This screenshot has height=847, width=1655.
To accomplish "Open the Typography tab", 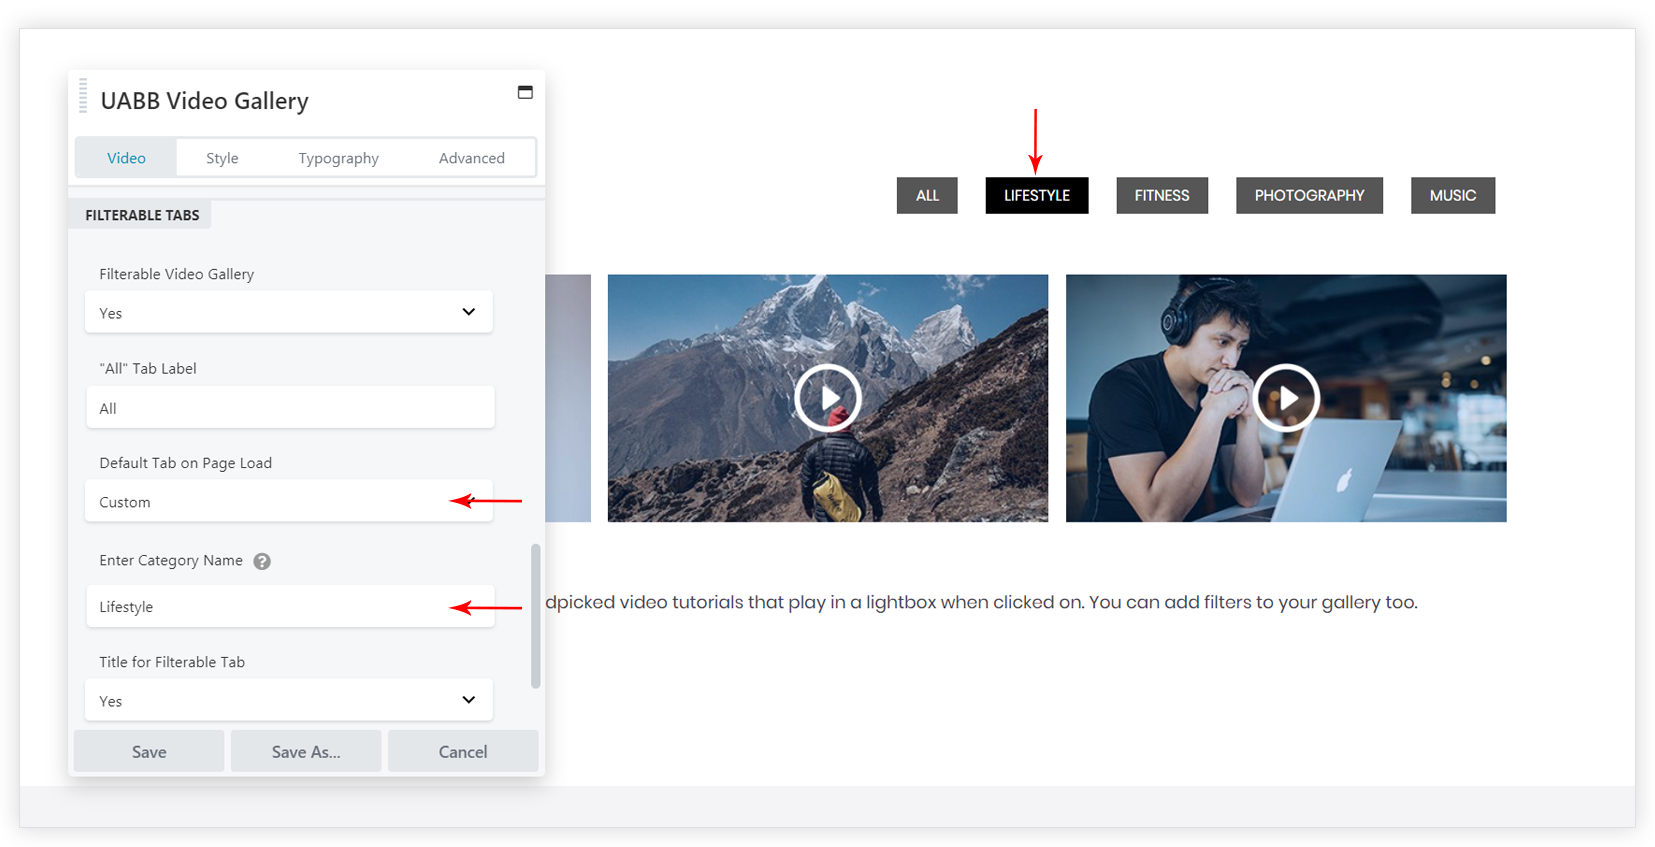I will click(x=338, y=158).
